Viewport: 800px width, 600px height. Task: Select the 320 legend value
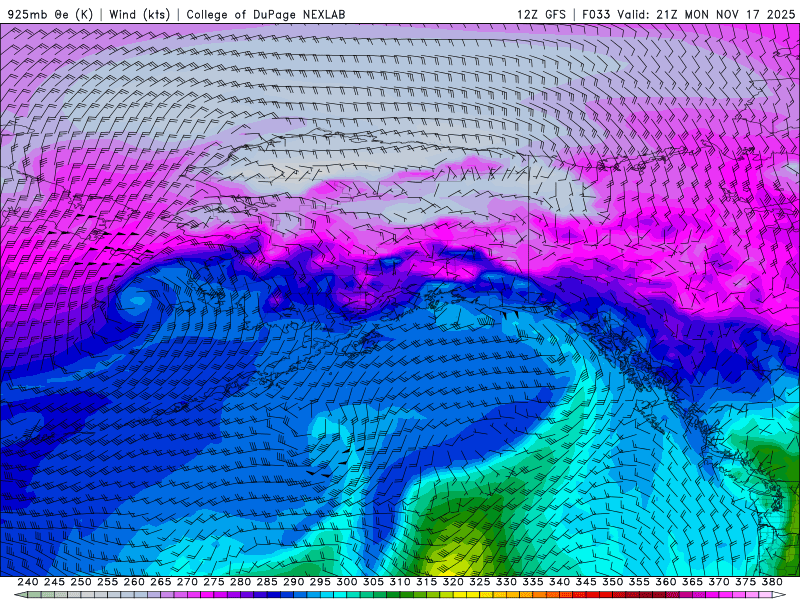point(453,582)
